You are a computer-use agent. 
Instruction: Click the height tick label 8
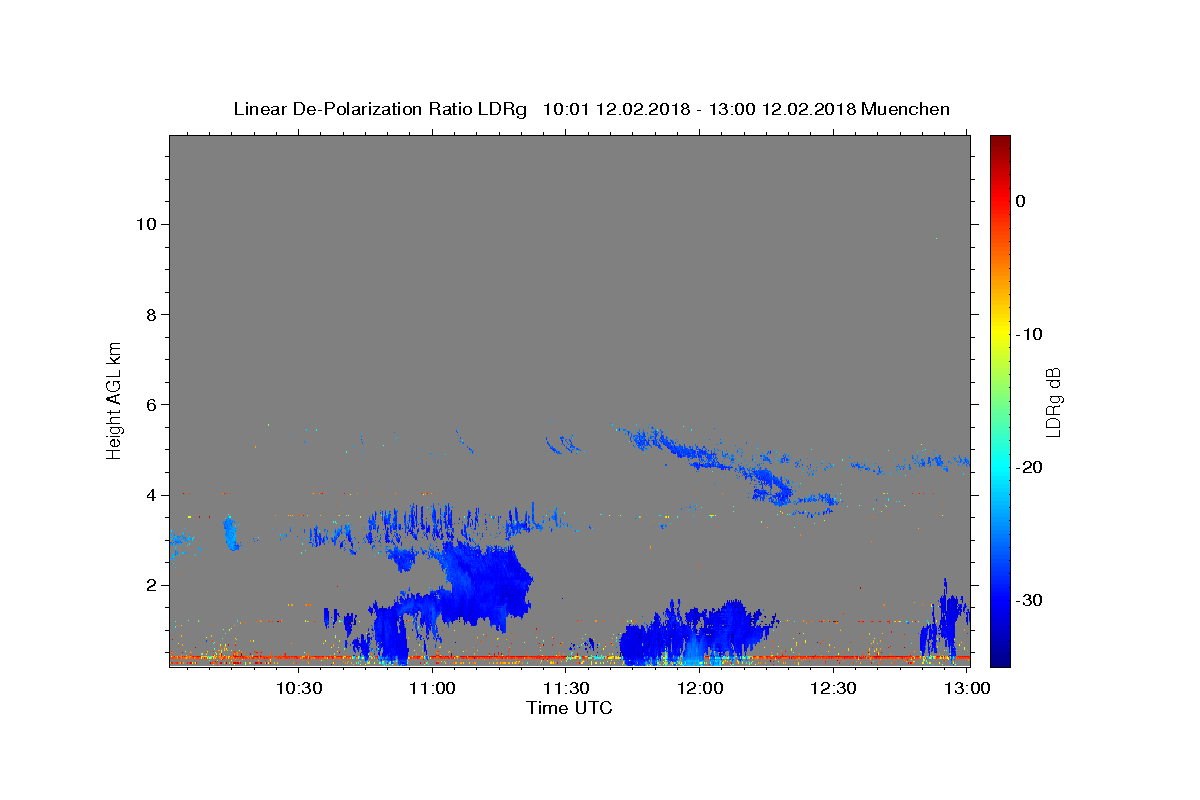(151, 314)
